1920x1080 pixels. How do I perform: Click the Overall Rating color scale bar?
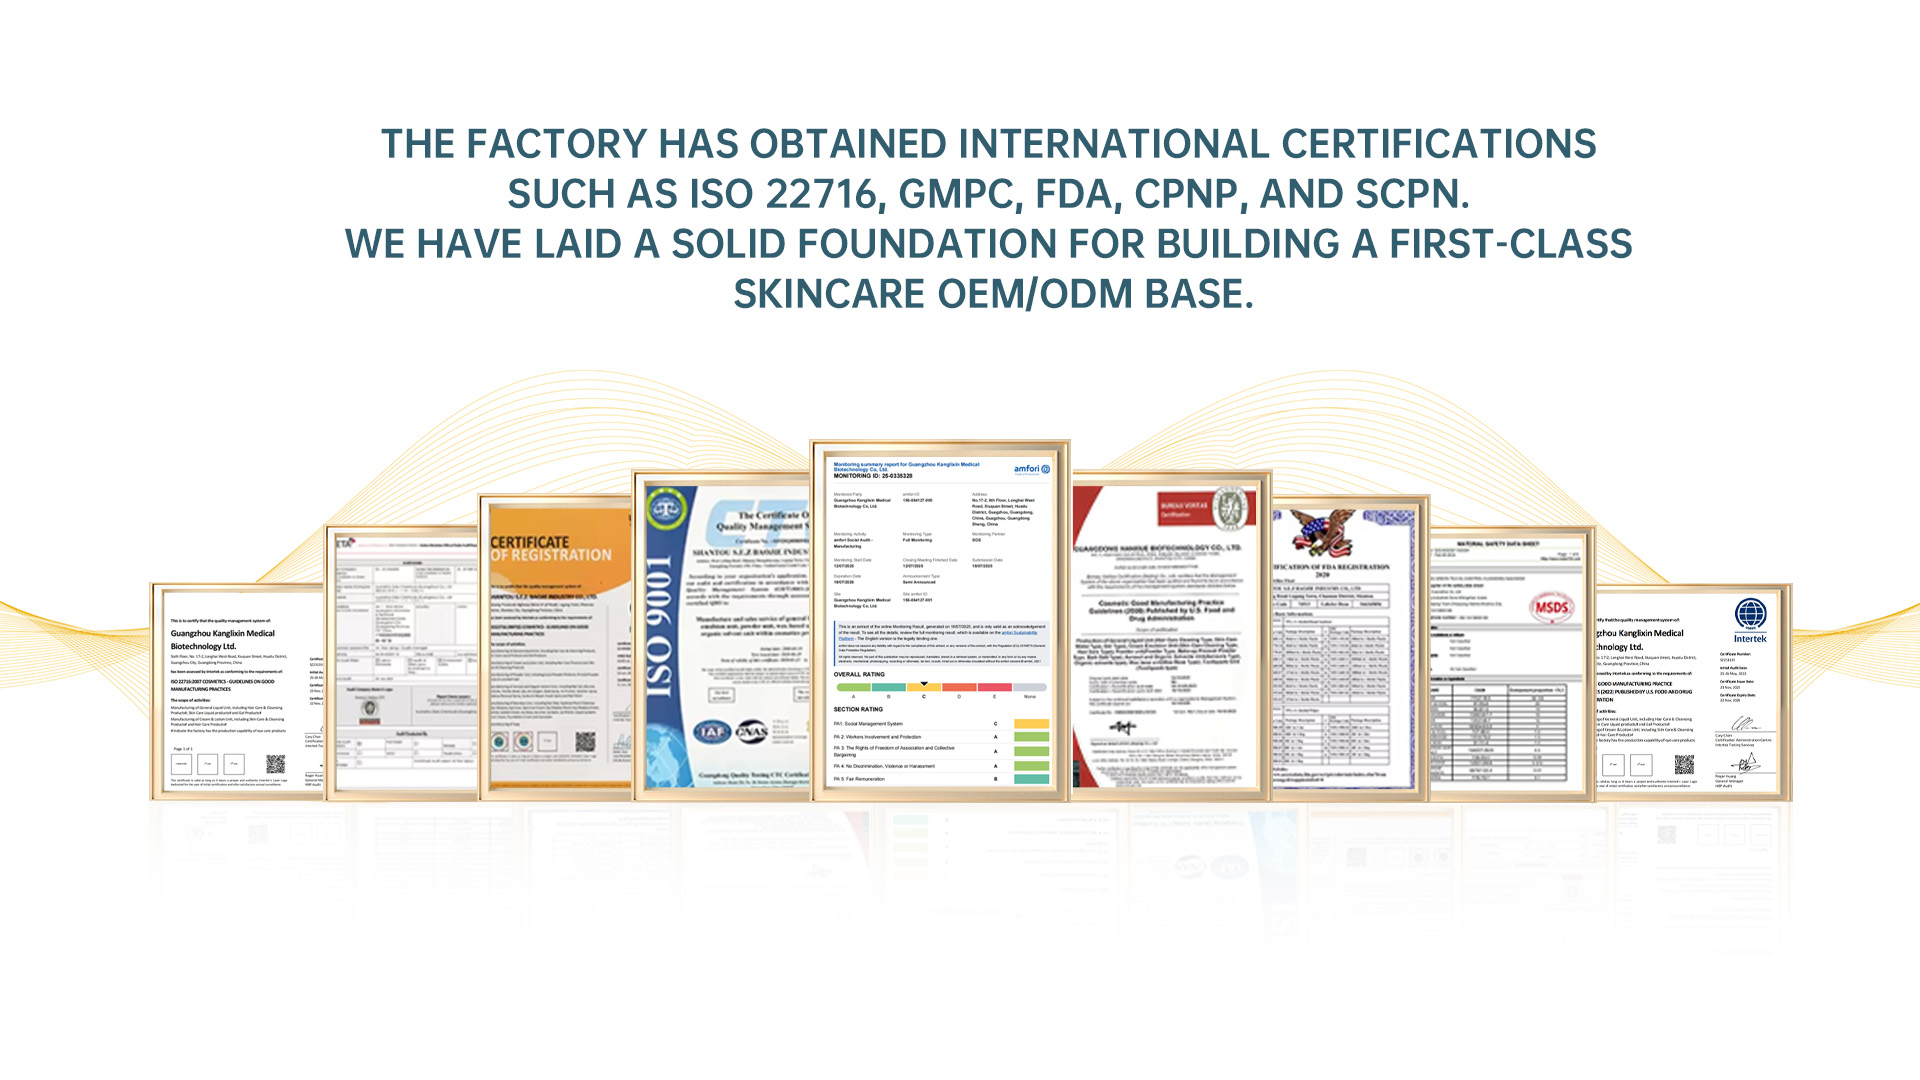click(941, 687)
